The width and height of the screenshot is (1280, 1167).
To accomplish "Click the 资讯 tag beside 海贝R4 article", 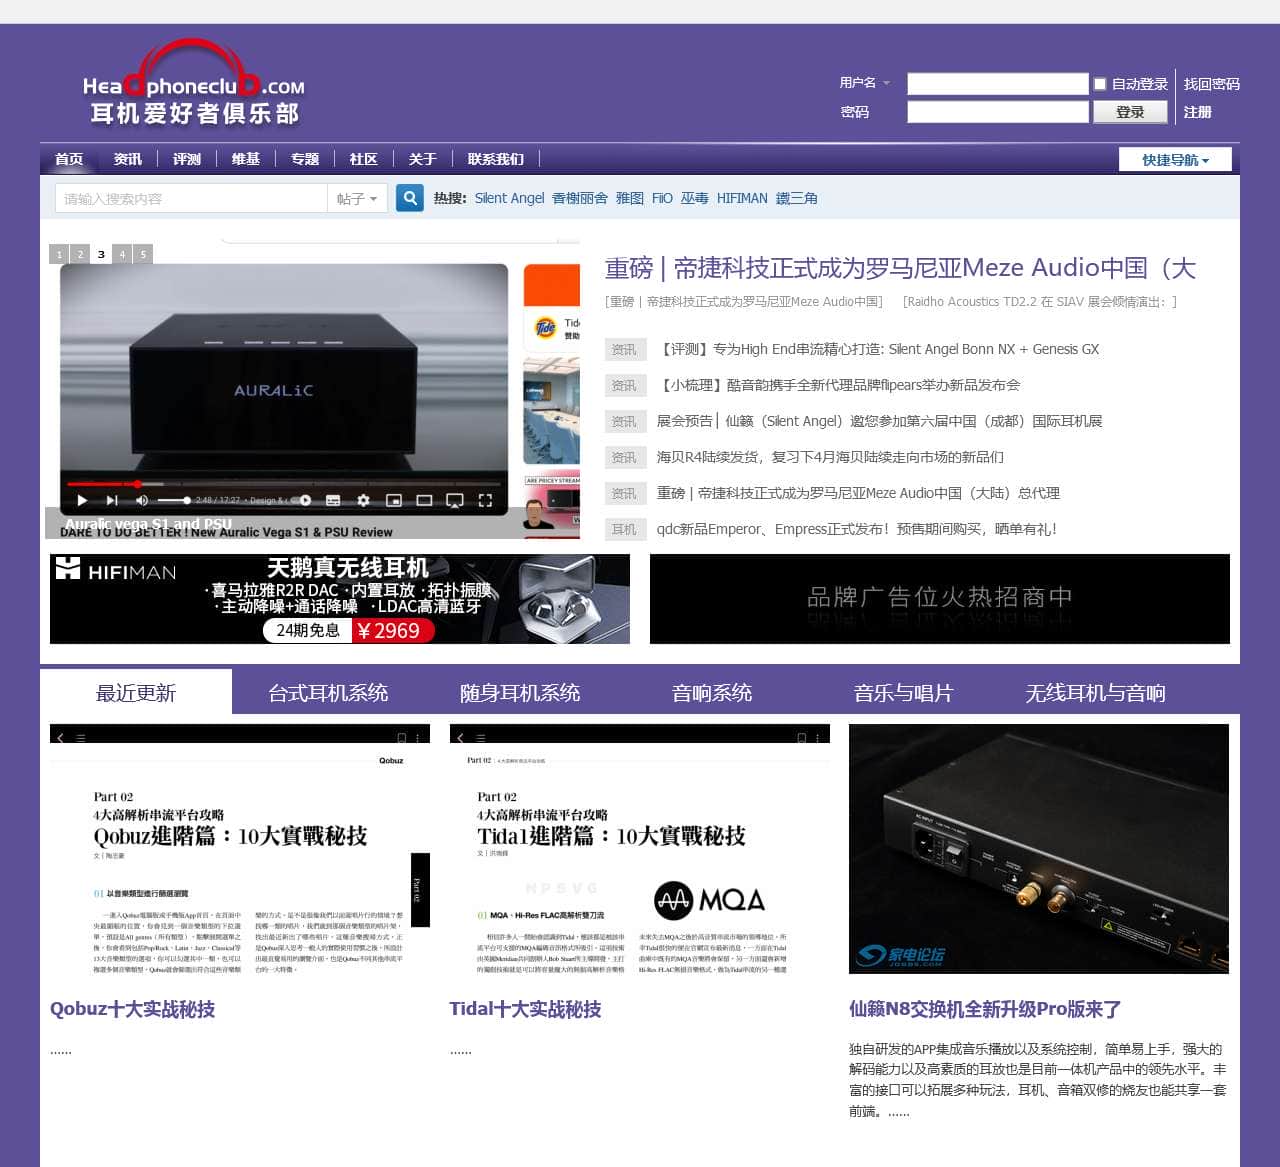I will pos(624,457).
